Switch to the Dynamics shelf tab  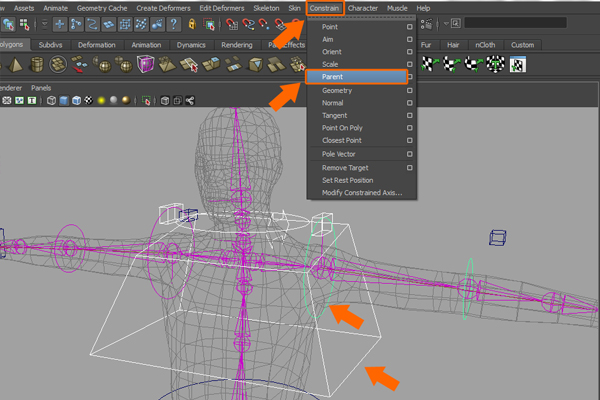click(x=191, y=45)
